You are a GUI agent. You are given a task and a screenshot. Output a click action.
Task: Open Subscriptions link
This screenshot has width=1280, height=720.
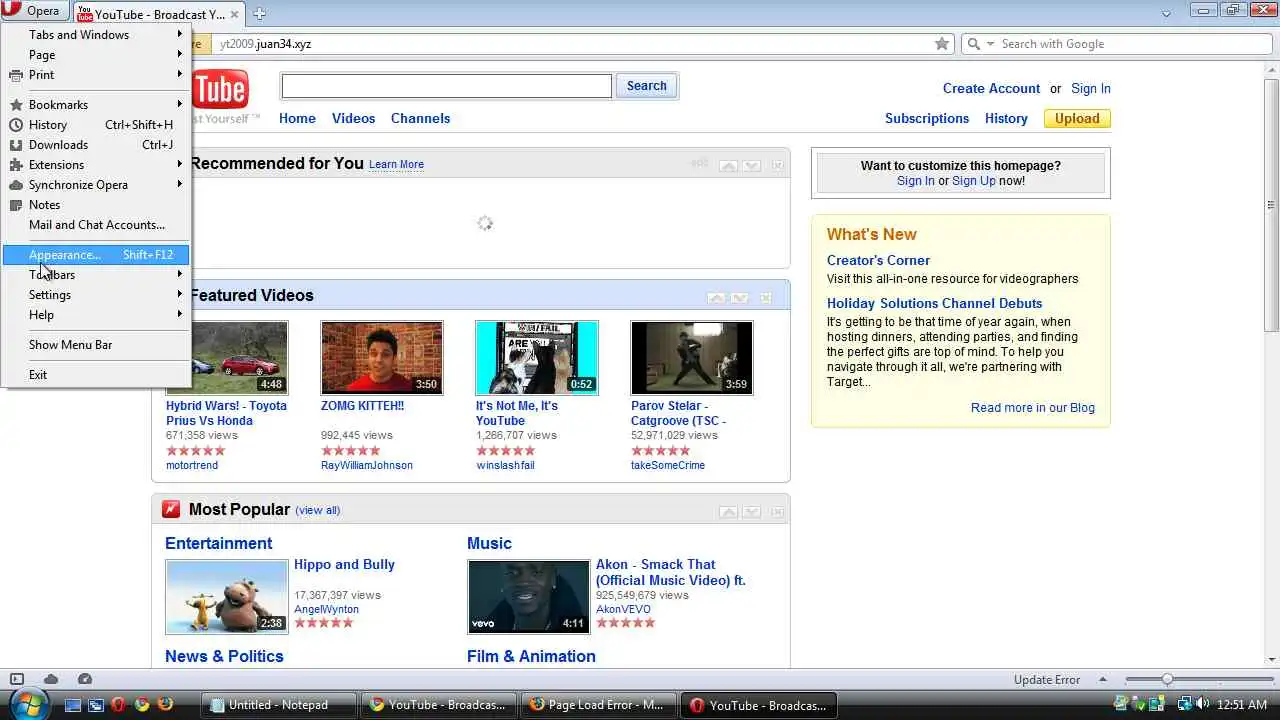(926, 118)
